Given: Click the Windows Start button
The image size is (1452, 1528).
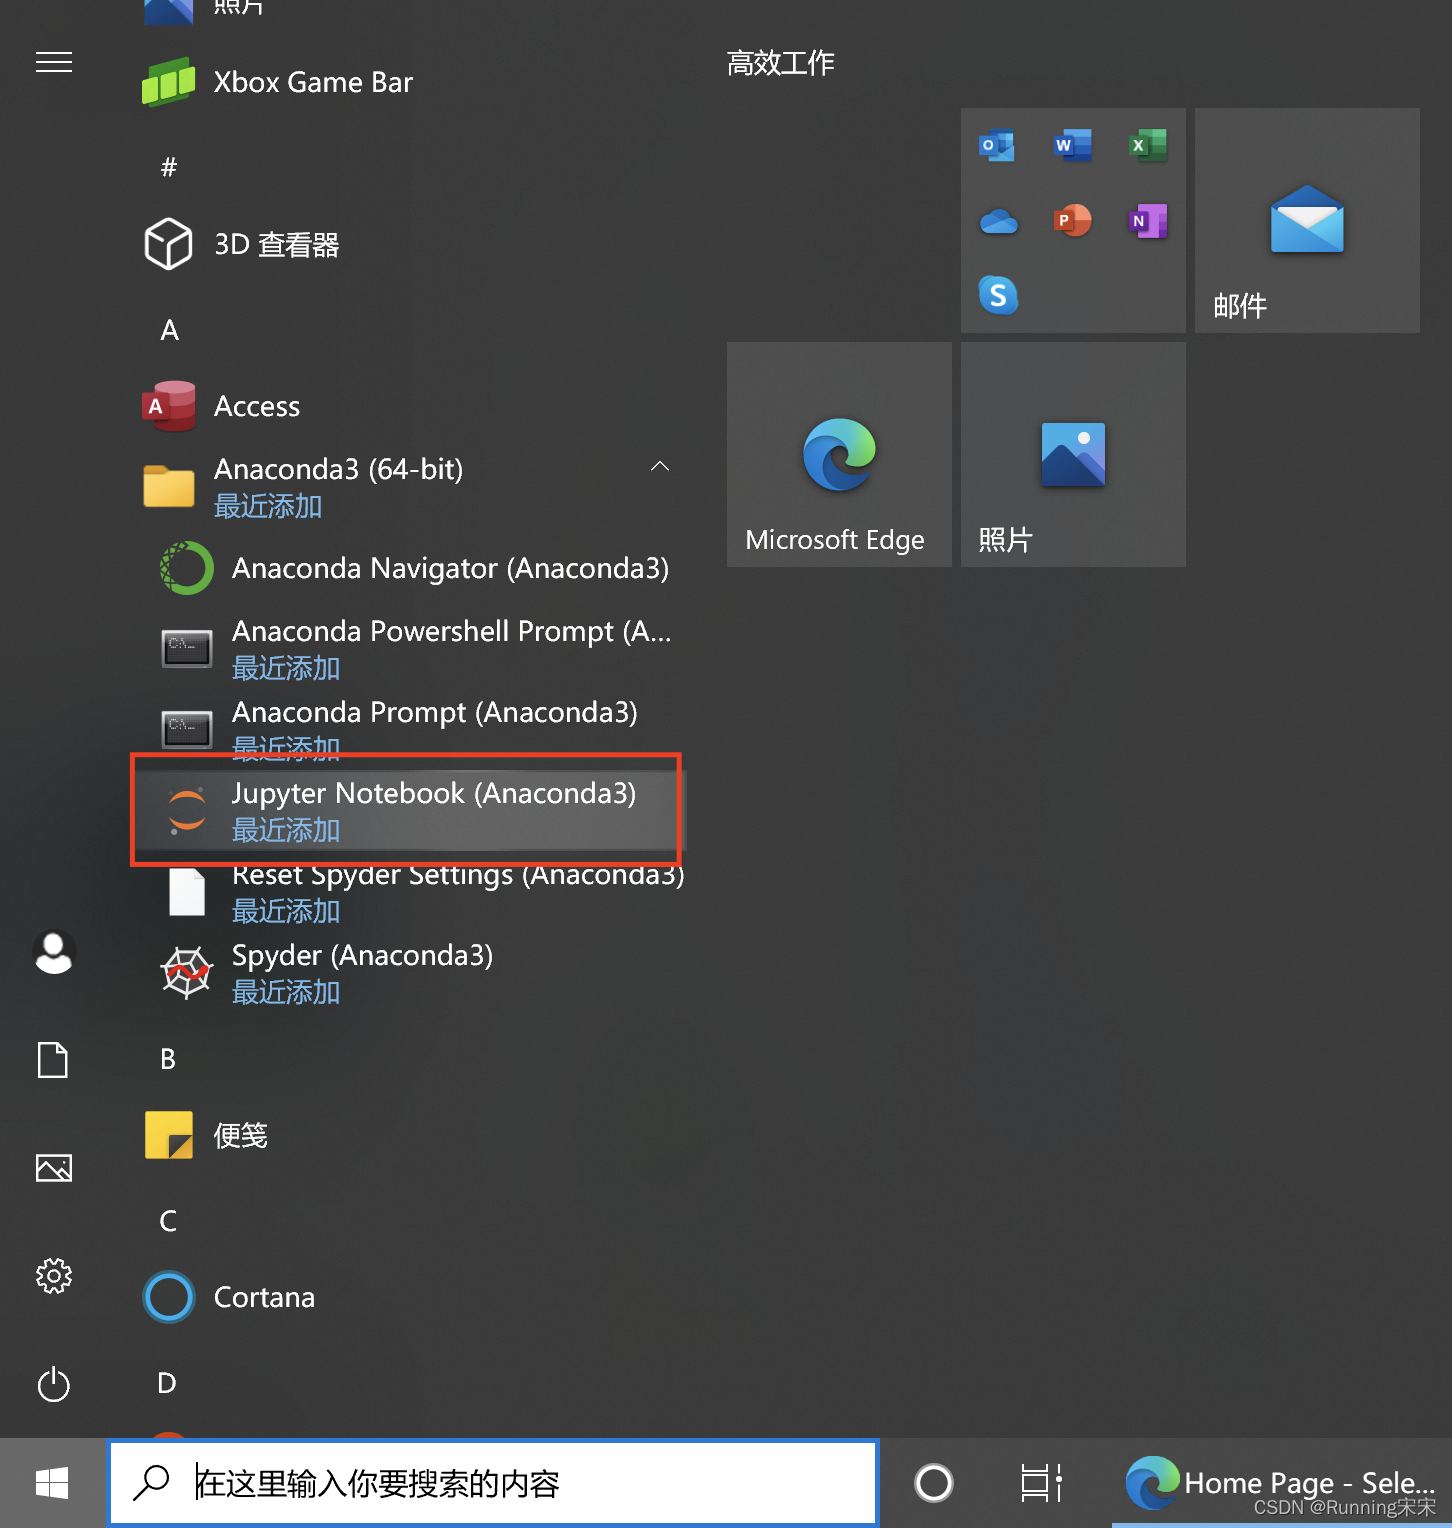Looking at the screenshot, I should (x=52, y=1483).
